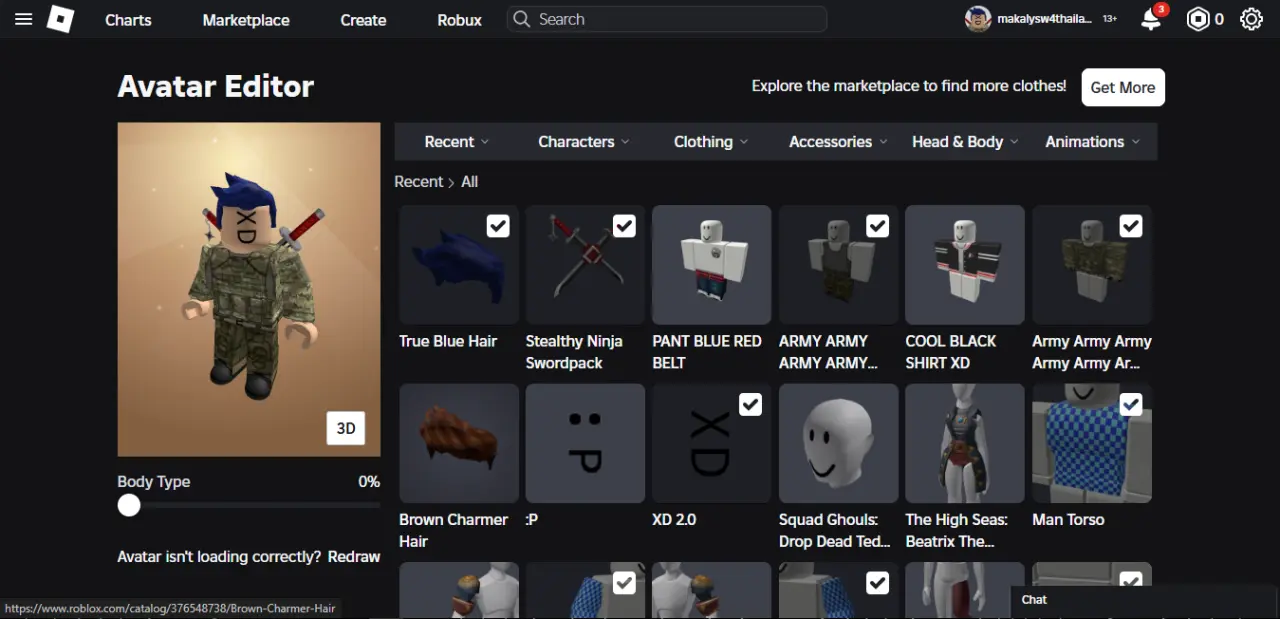Open the Create page
Screen dimensions: 1280x619
tap(363, 20)
